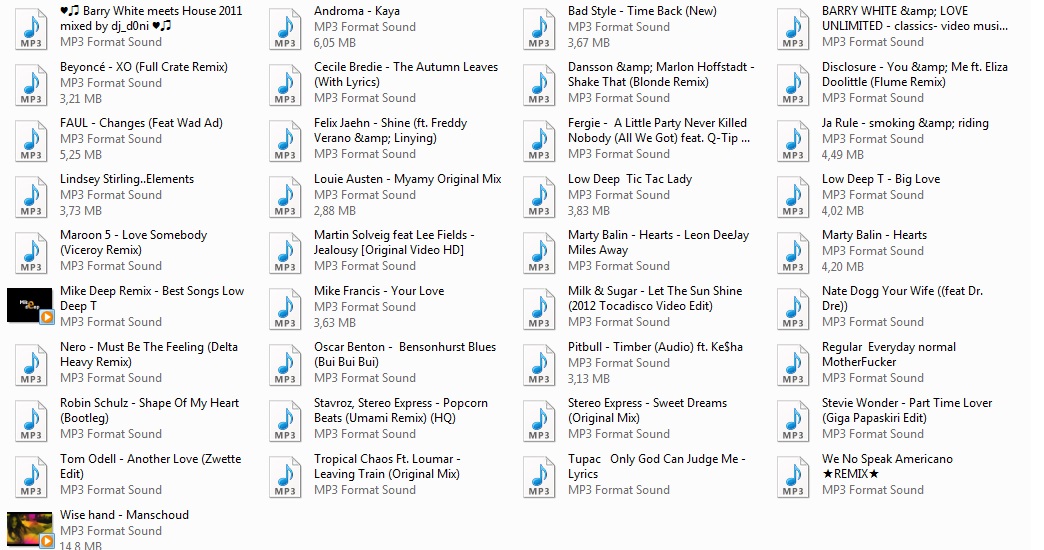Click the 14,8 MB size label
Screen dimensions: 1044x550
pyautogui.click(x=81, y=545)
